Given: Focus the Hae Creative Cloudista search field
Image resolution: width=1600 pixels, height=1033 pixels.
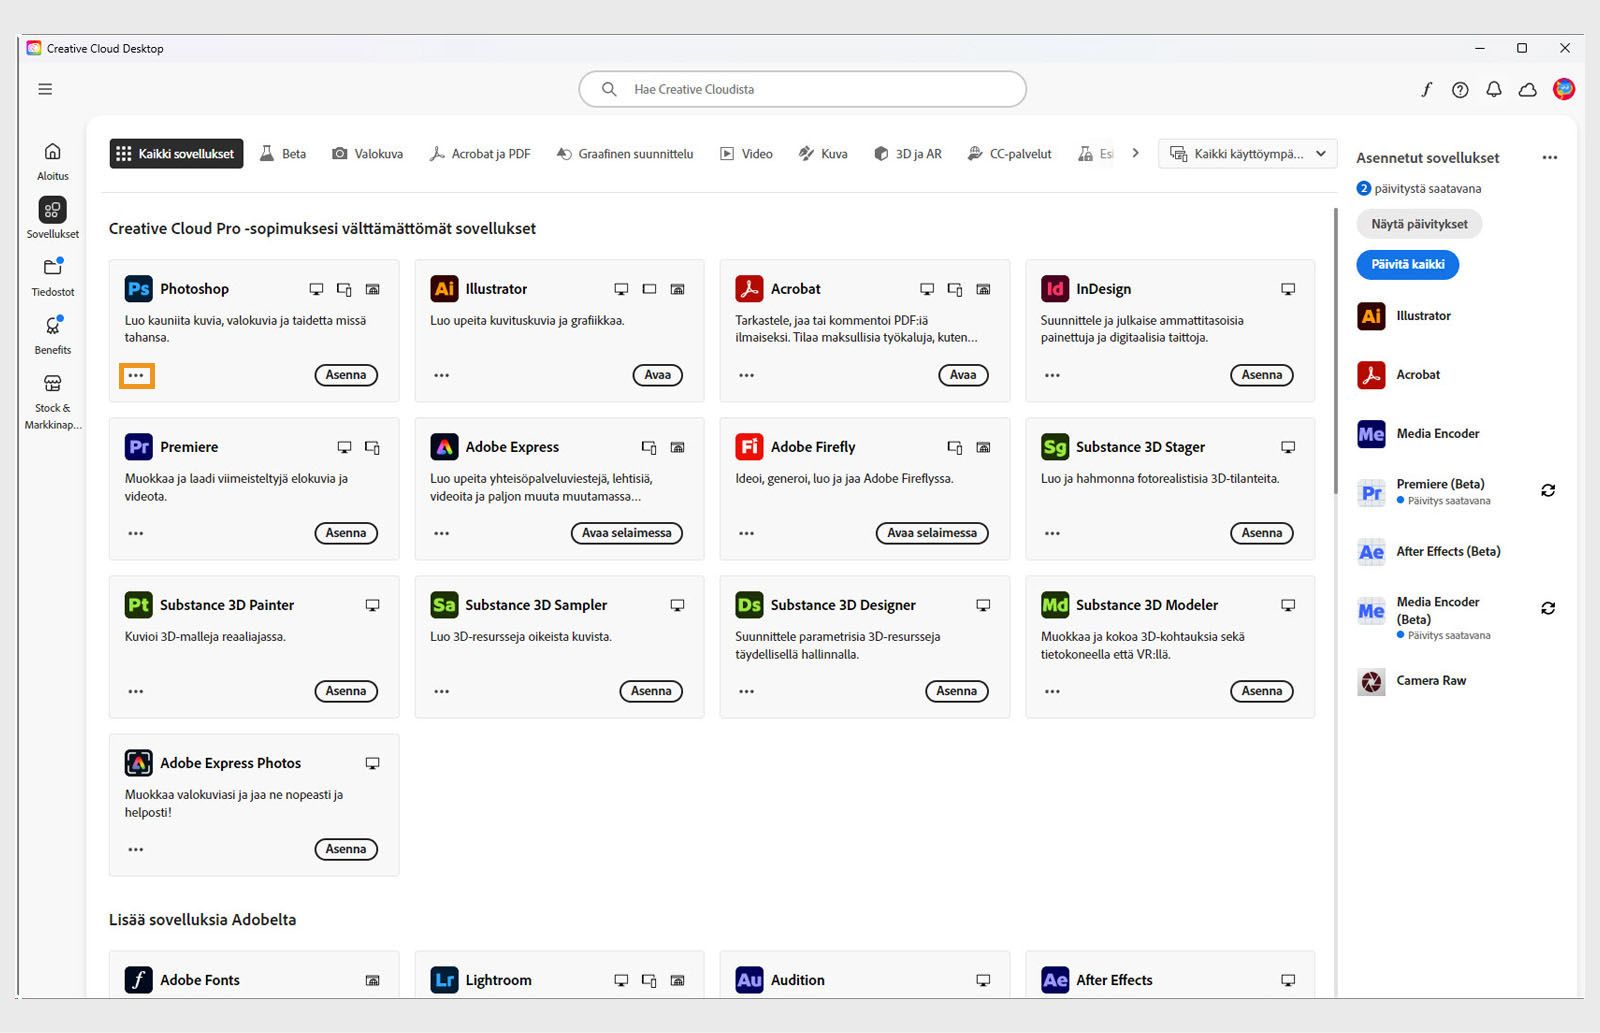Looking at the screenshot, I should point(802,89).
